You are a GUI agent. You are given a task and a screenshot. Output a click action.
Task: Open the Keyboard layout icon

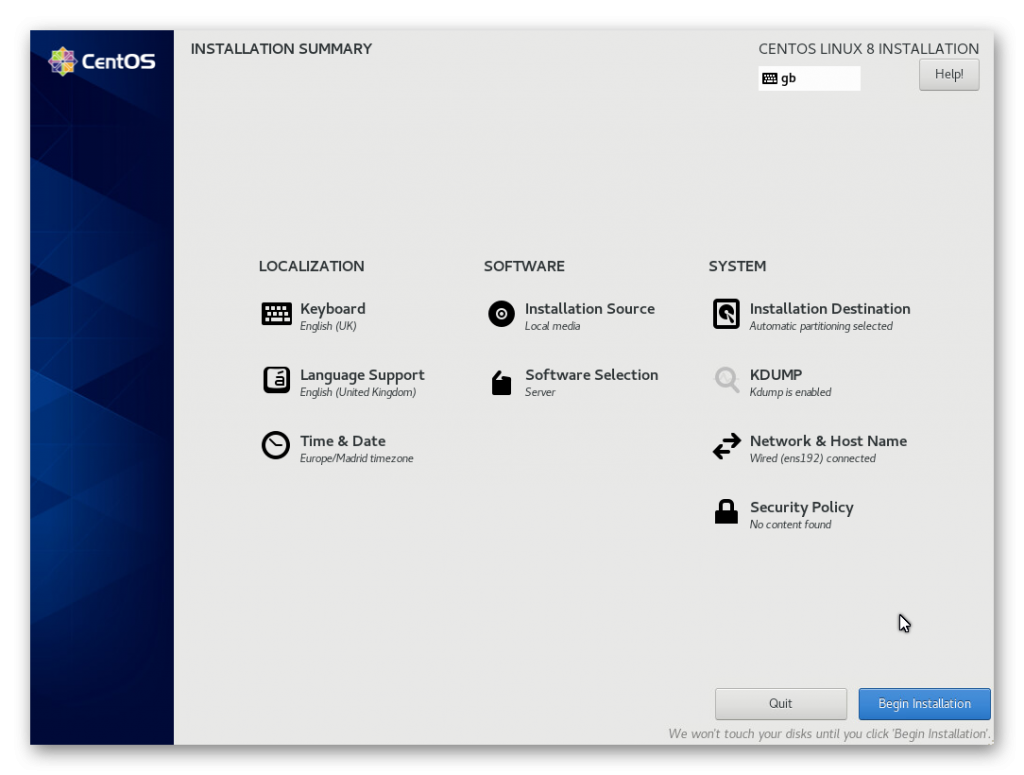(x=276, y=314)
